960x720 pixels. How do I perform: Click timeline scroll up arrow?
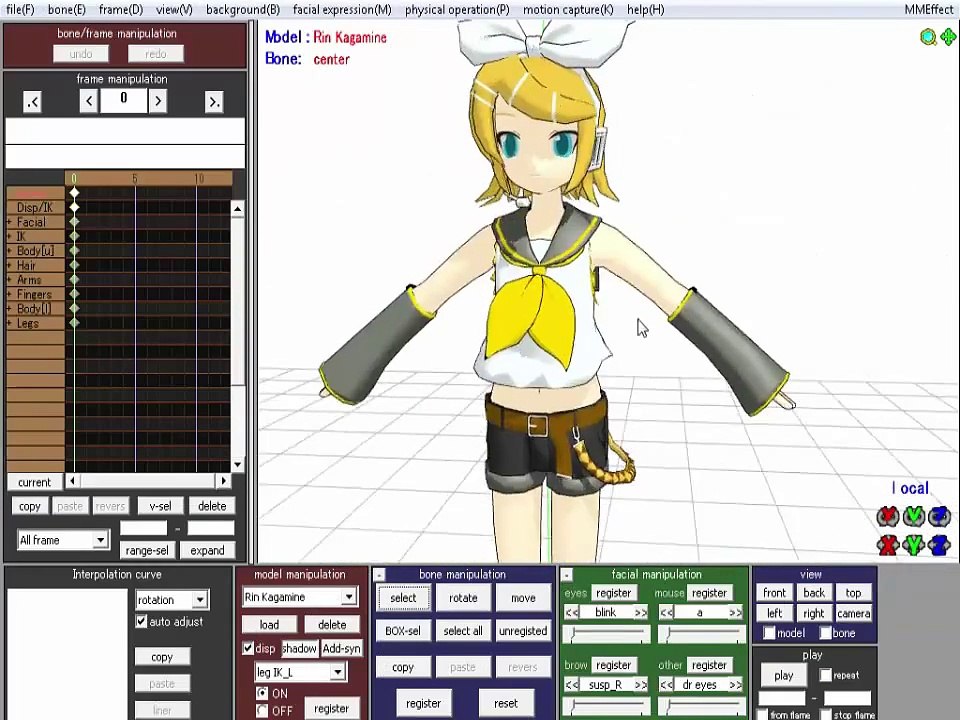[238, 209]
